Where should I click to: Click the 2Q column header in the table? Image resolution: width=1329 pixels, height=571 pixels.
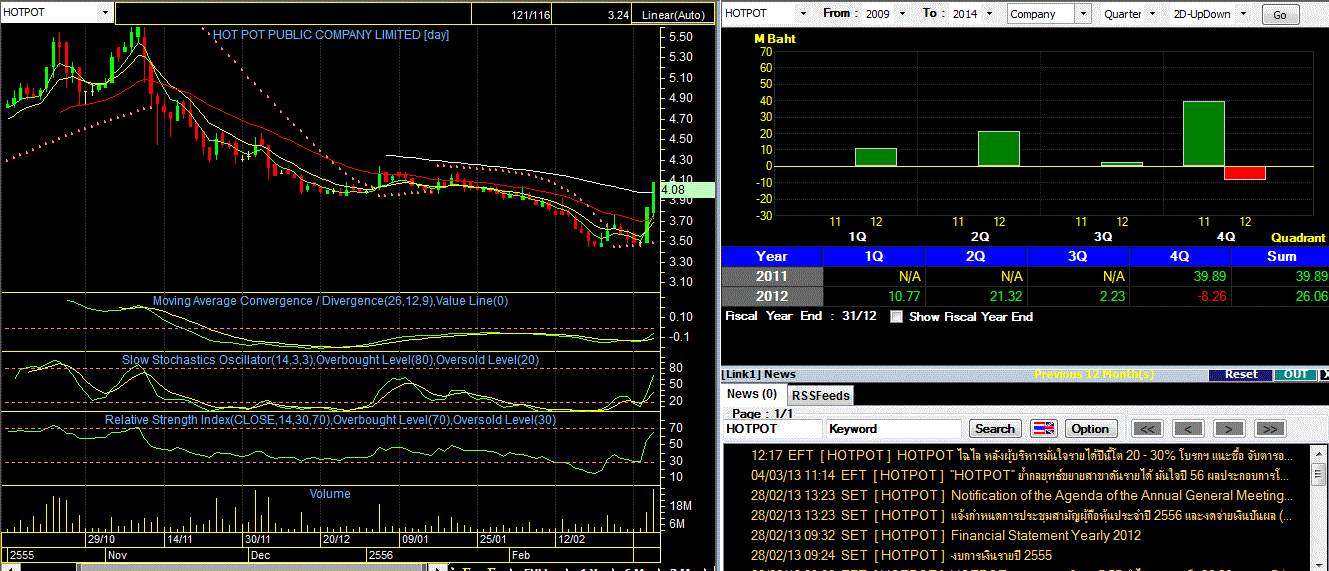[x=976, y=256]
